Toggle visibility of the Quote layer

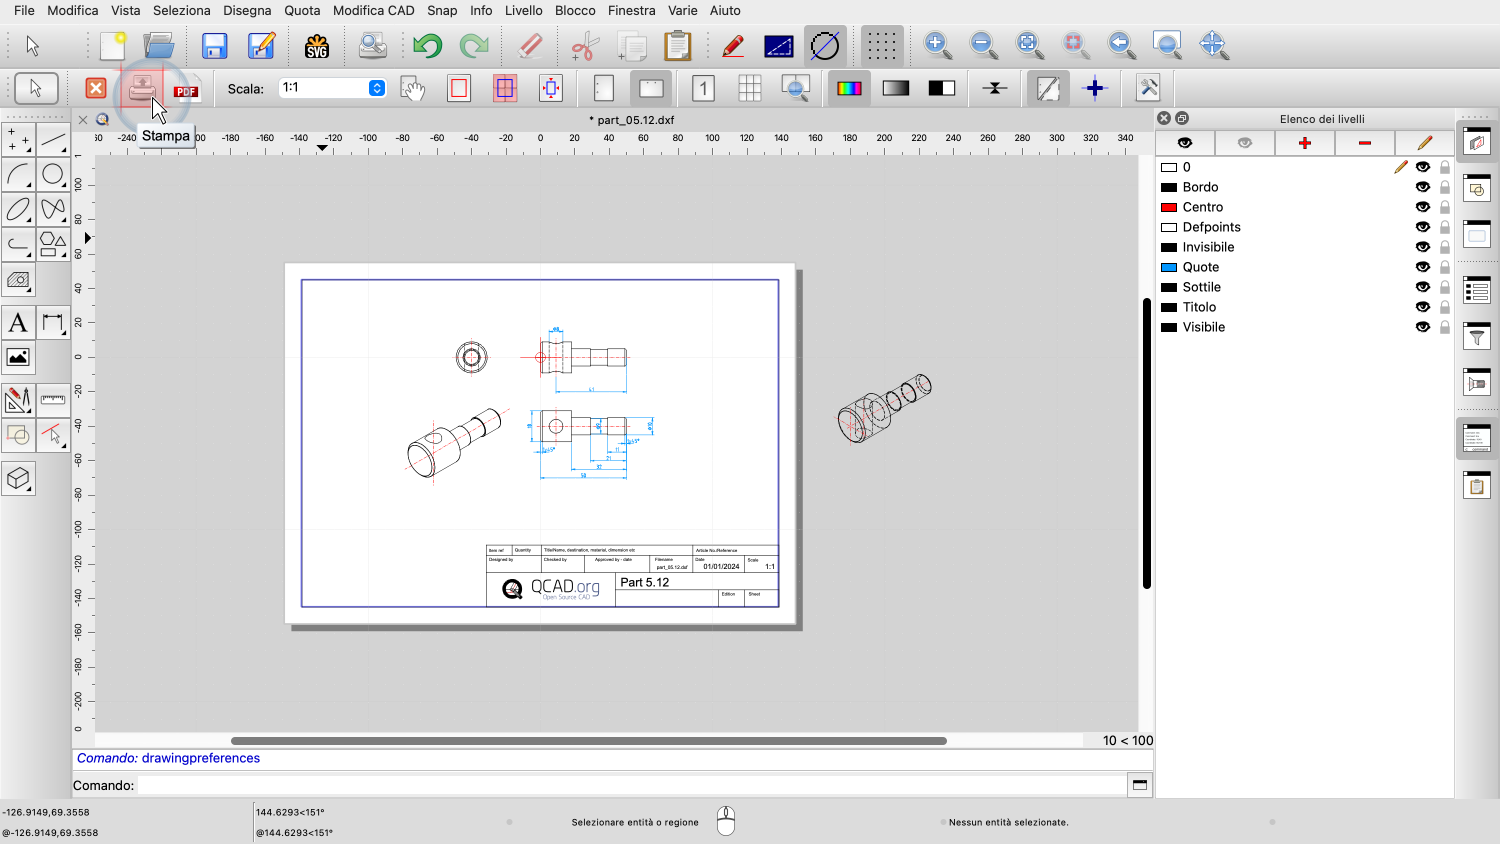tap(1422, 267)
